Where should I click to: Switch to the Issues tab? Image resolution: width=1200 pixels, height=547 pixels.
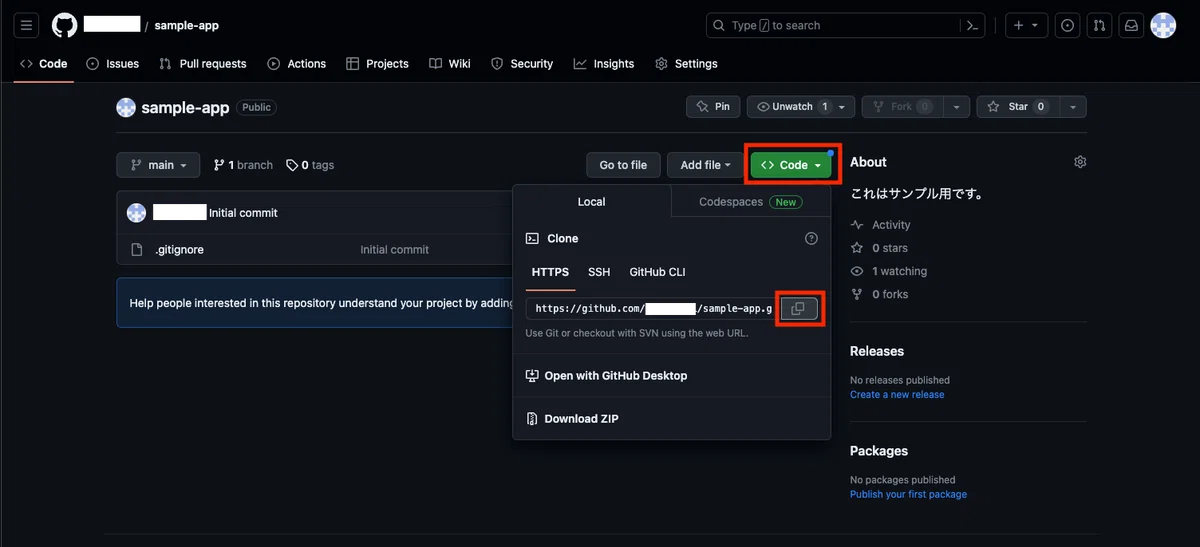113,64
